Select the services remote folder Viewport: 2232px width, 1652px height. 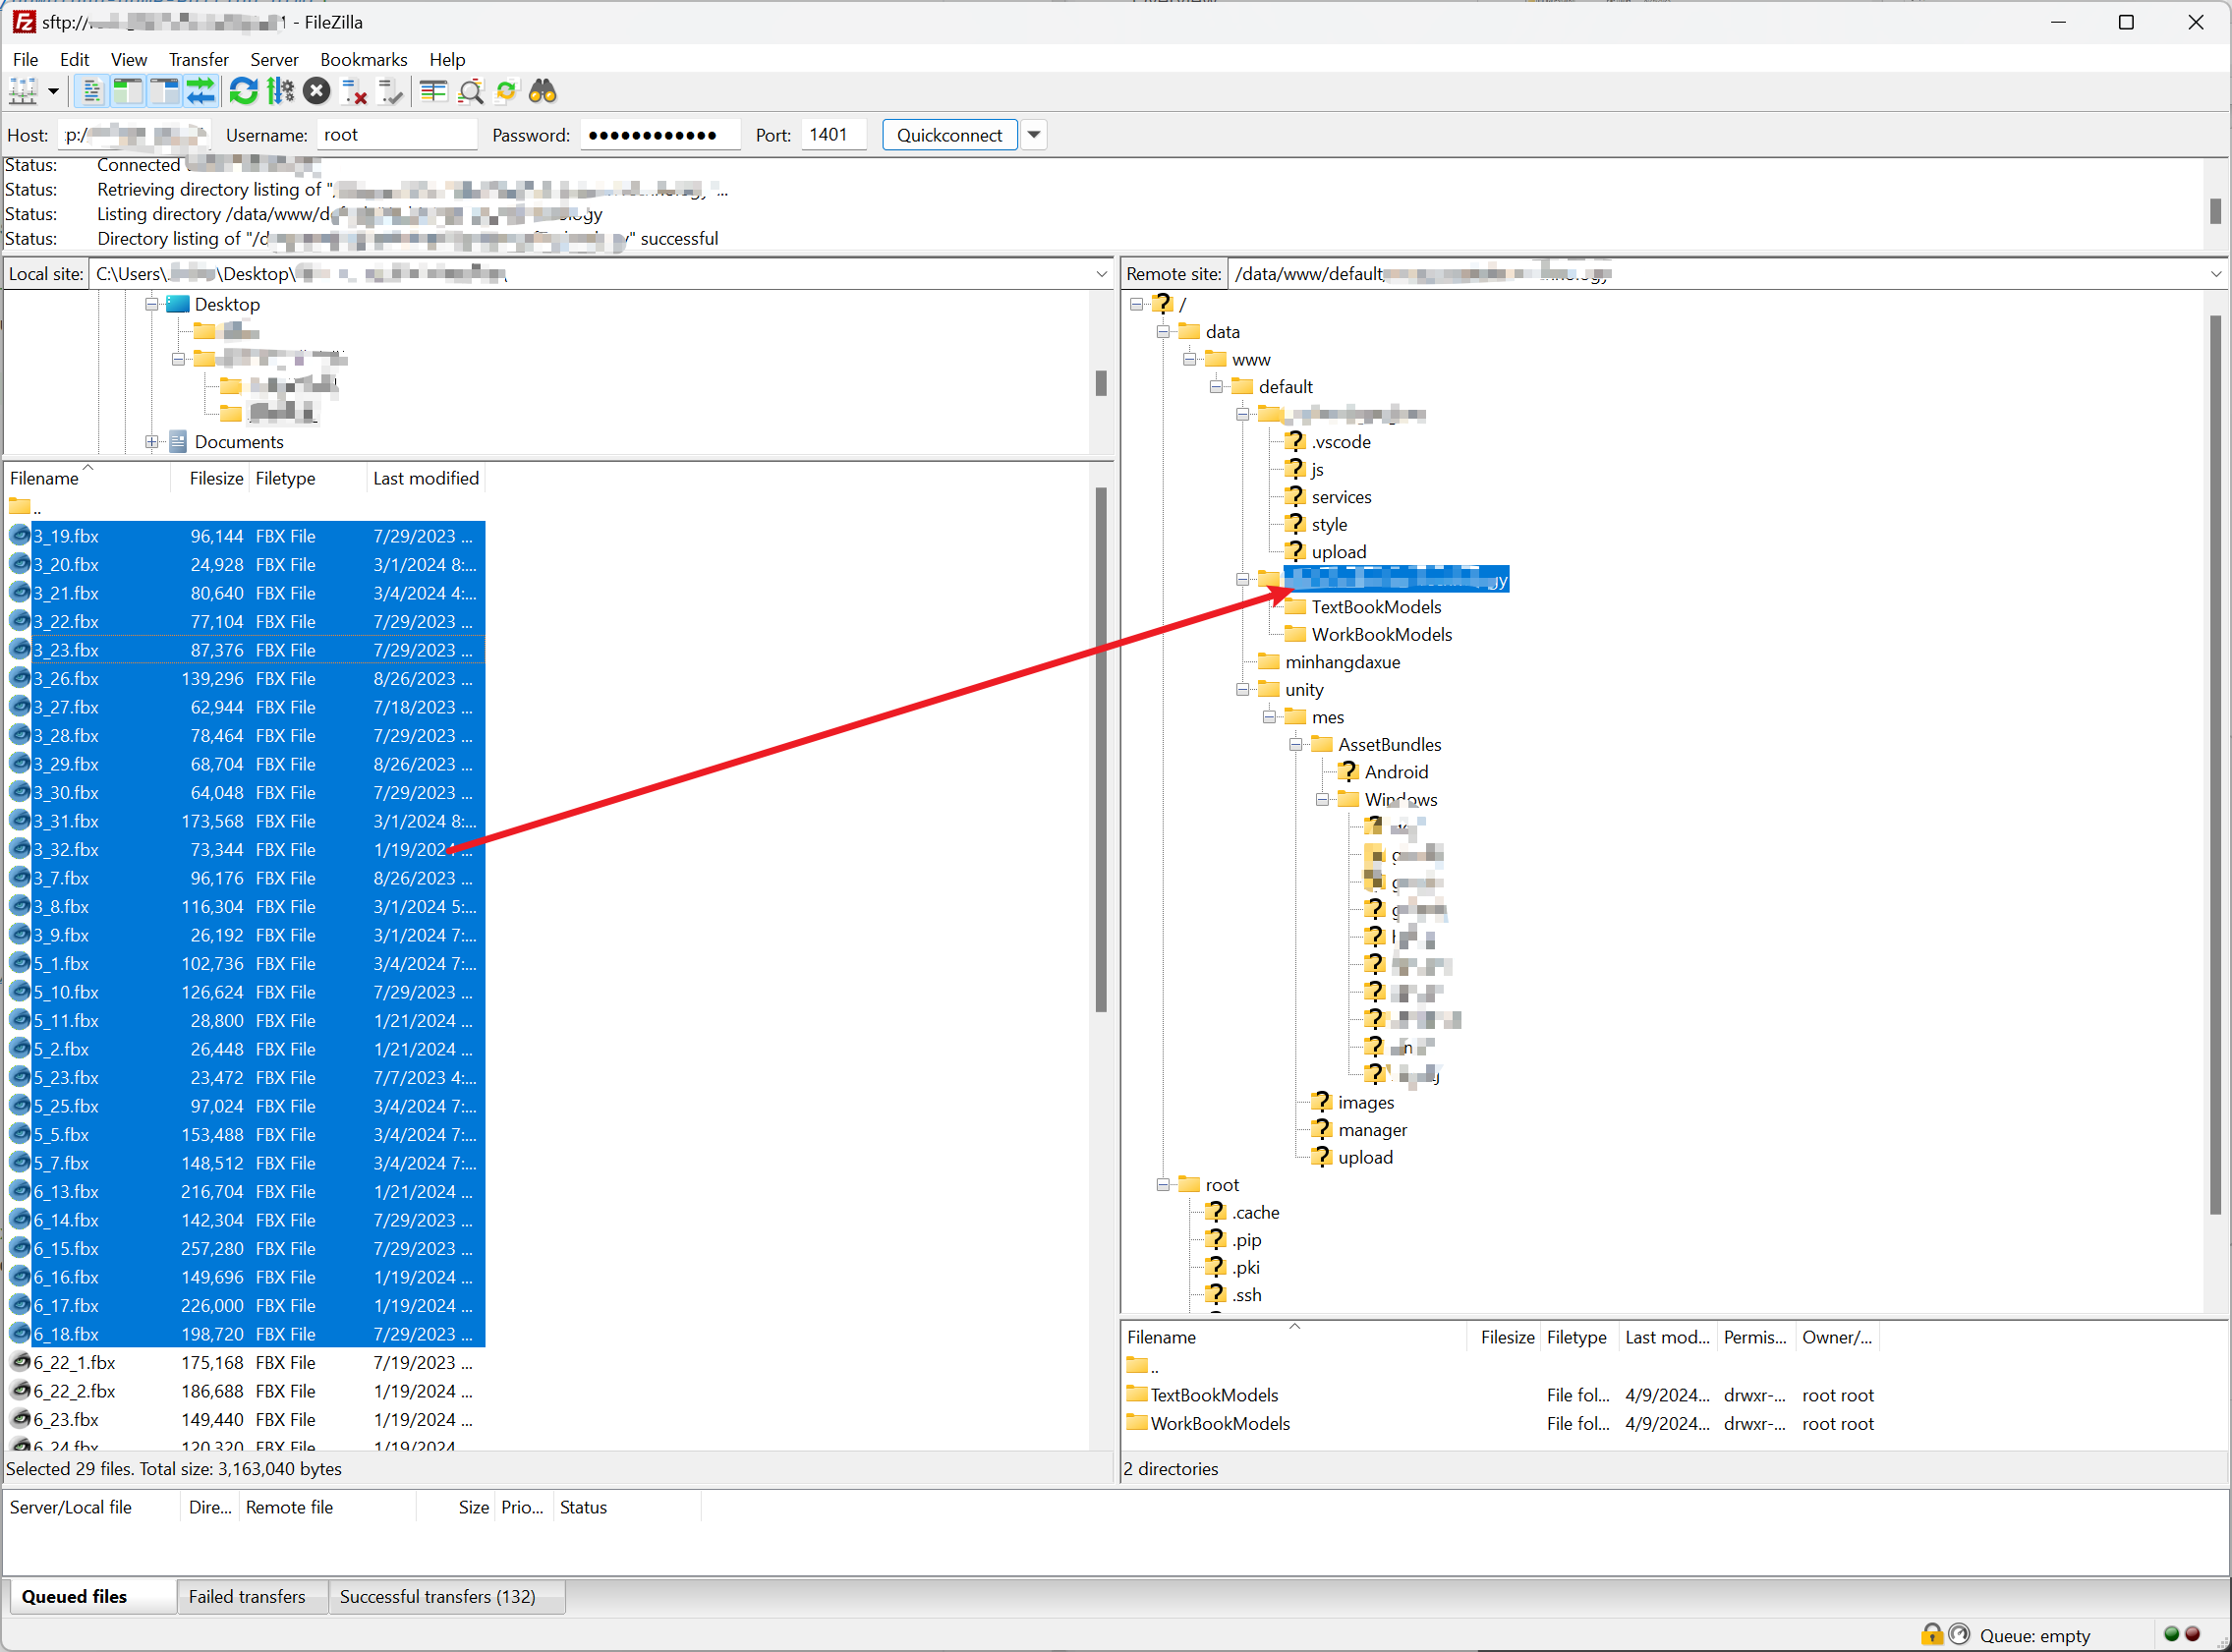click(1341, 497)
